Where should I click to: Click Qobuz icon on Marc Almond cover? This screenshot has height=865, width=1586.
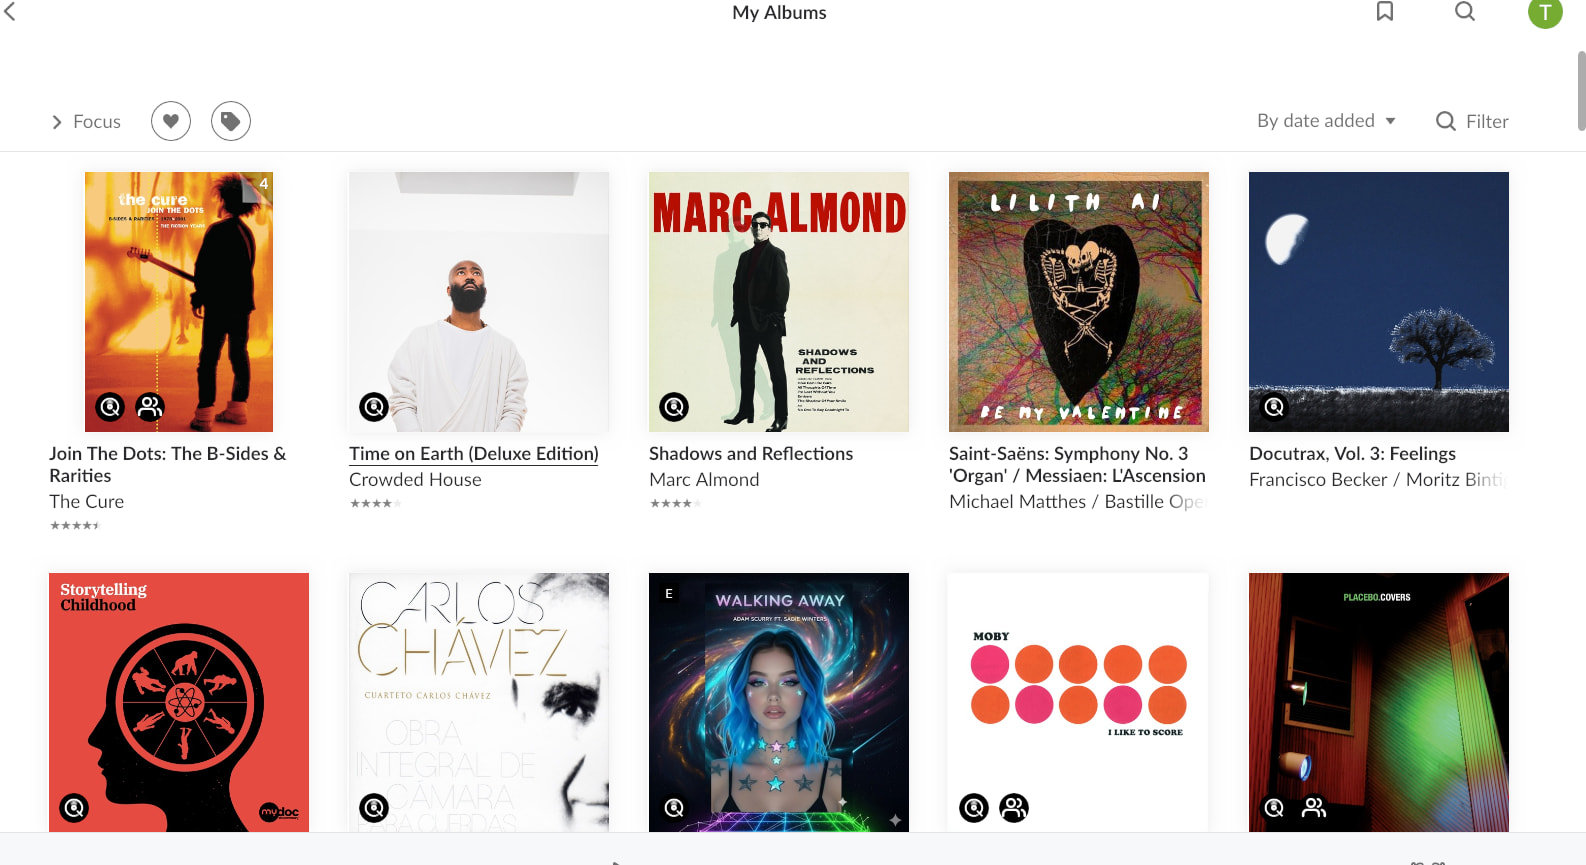click(x=674, y=407)
